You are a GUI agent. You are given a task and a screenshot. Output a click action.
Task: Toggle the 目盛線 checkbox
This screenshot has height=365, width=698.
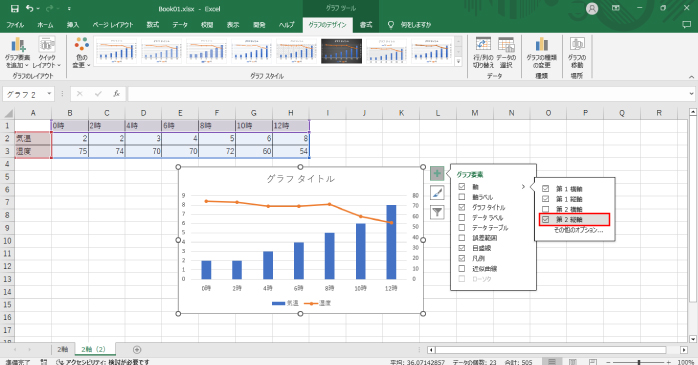click(462, 248)
